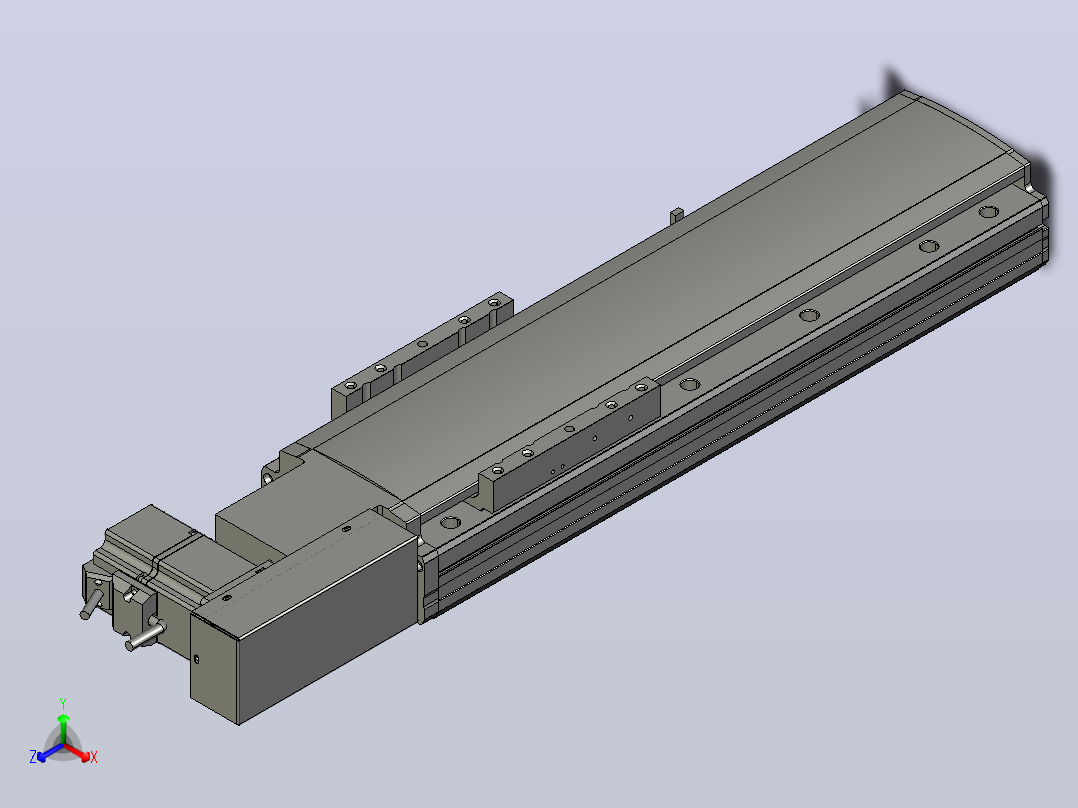Select the motor cover box on the model
The height and width of the screenshot is (808, 1078).
pos(302,615)
